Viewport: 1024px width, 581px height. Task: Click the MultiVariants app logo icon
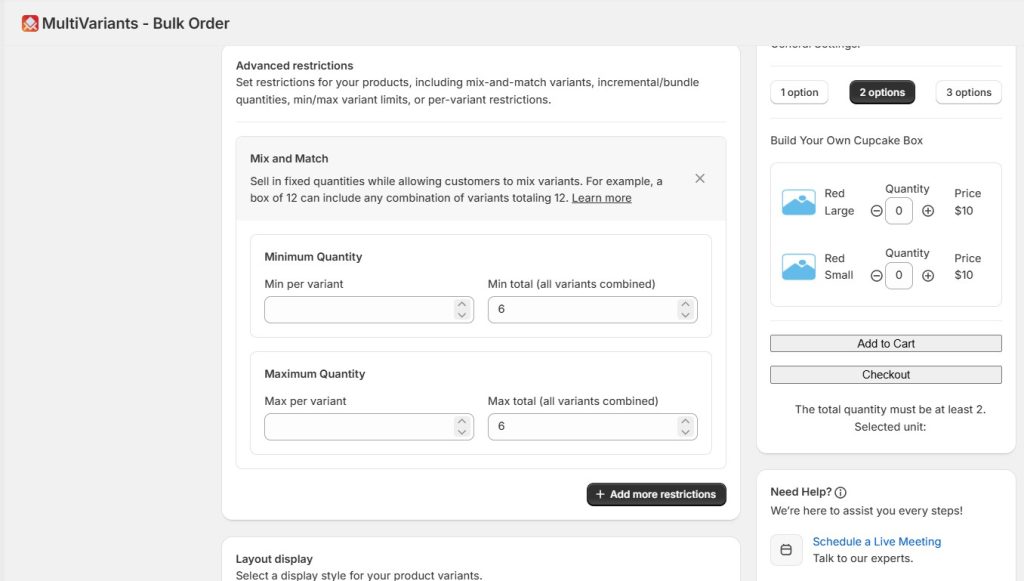coord(30,23)
